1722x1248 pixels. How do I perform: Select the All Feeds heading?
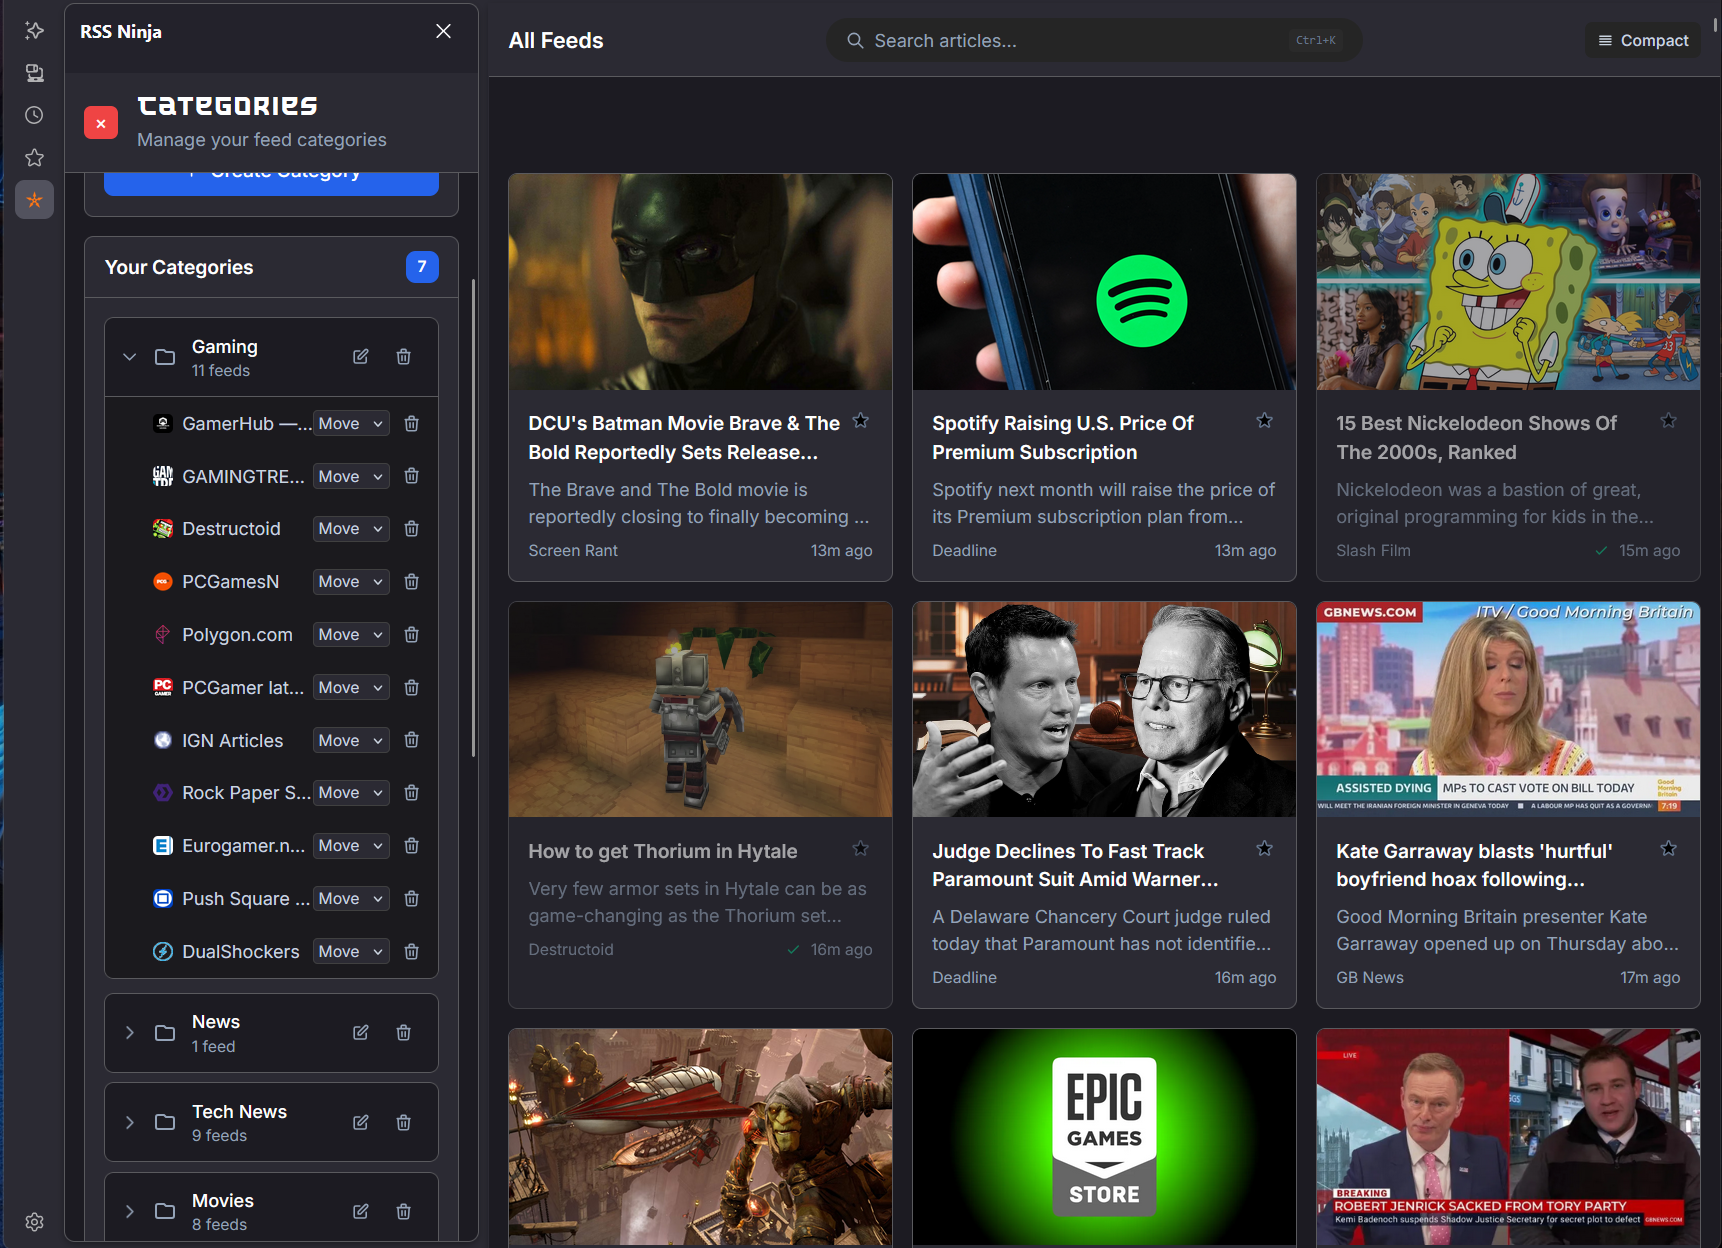pos(555,40)
